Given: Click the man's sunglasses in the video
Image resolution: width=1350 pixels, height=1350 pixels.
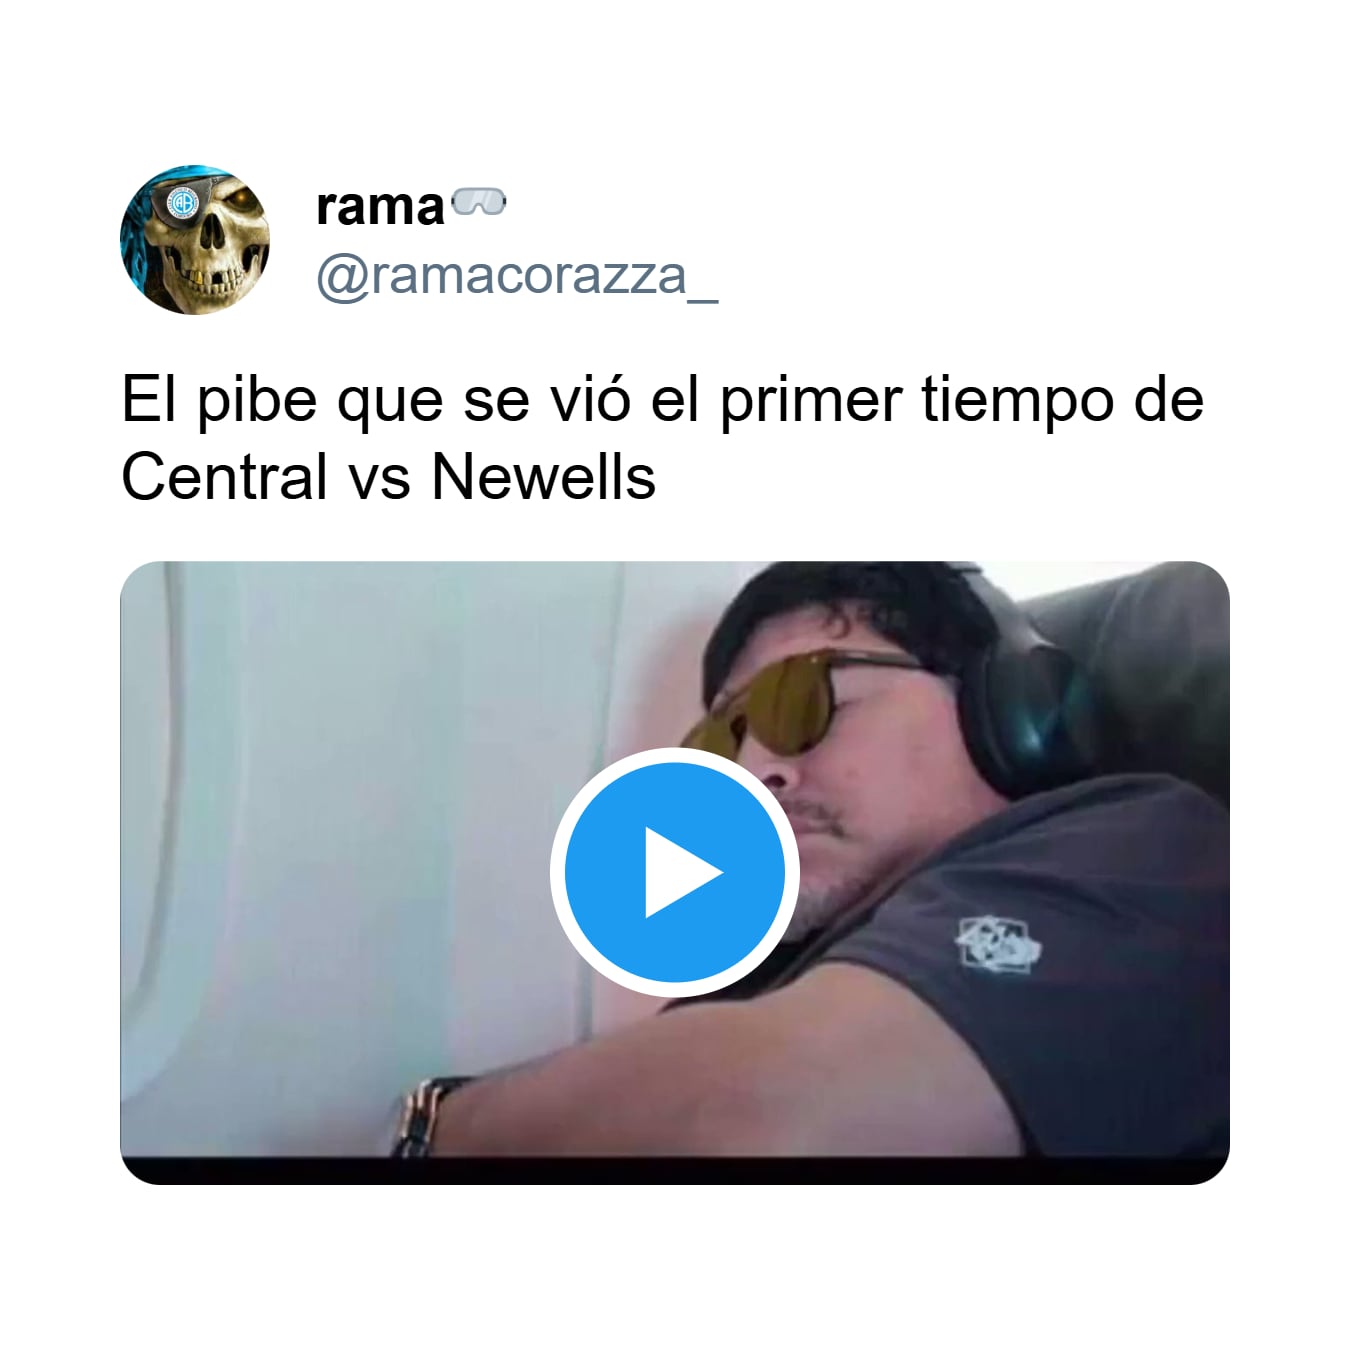Looking at the screenshot, I should point(795,698).
